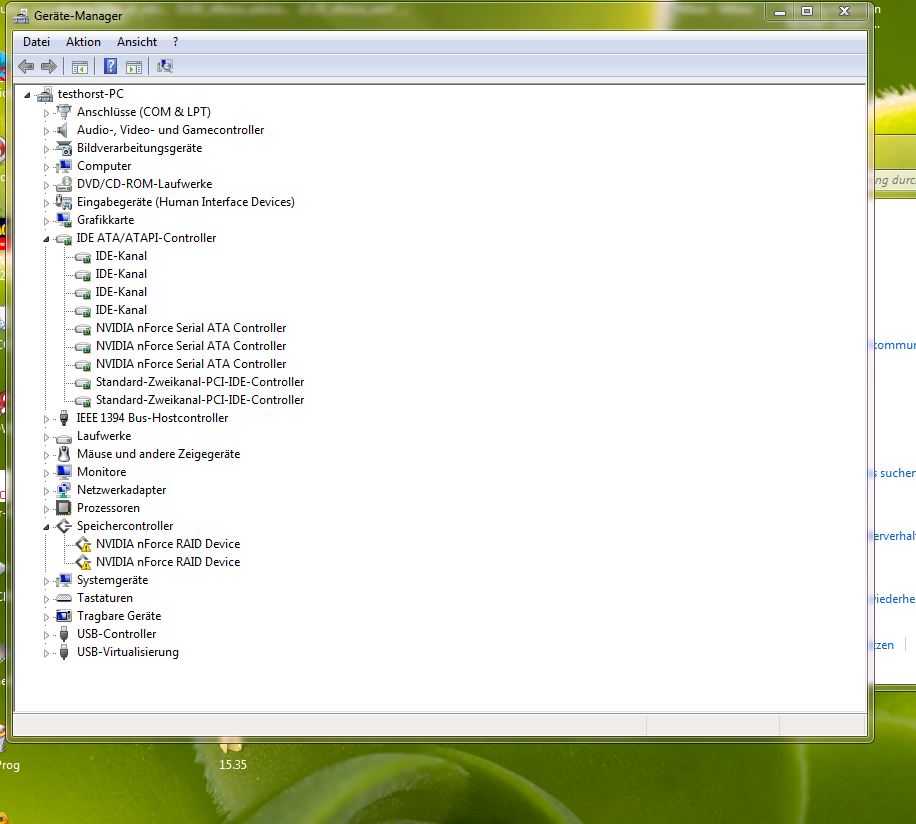Expand the Computer node
This screenshot has height=824, width=916.
click(x=46, y=167)
